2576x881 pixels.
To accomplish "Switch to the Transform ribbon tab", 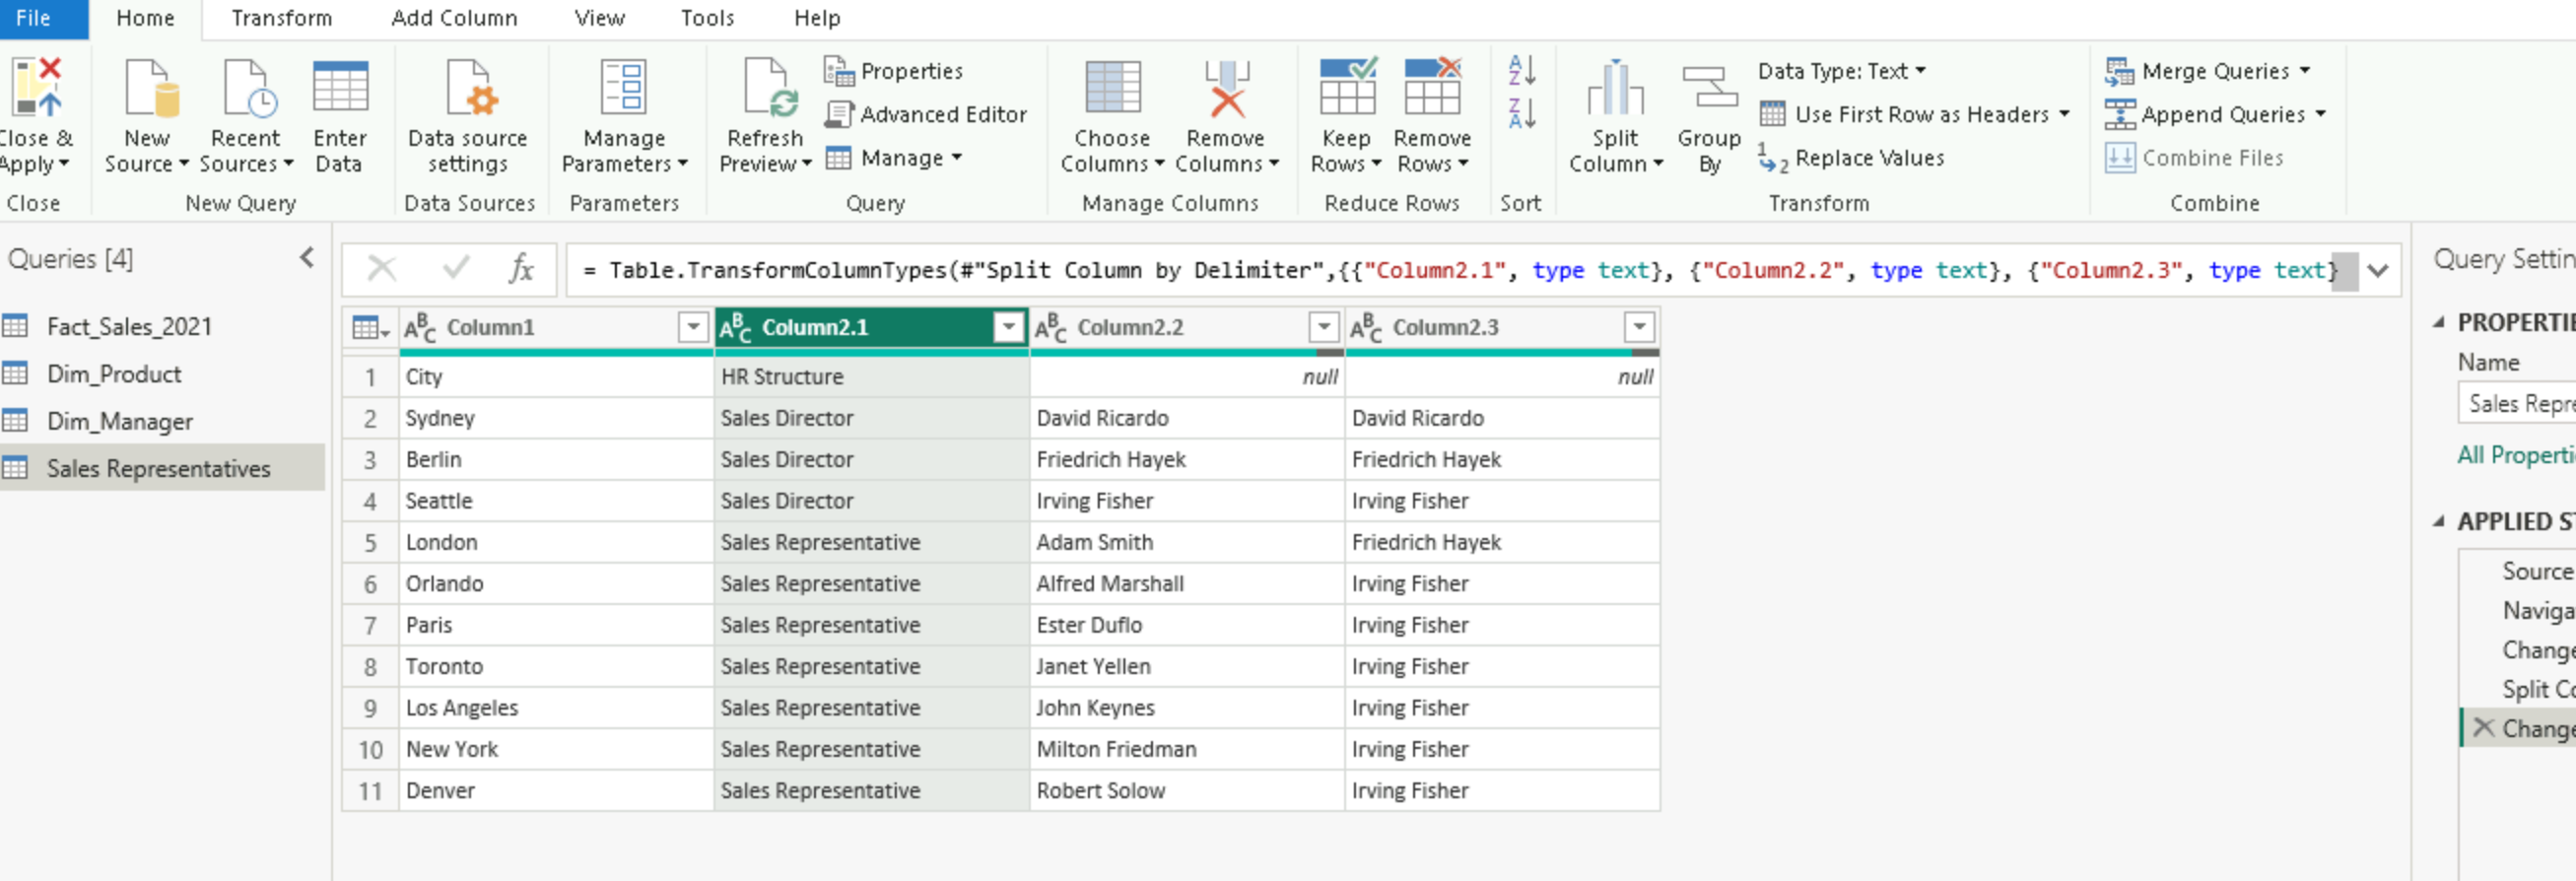I will [281, 18].
